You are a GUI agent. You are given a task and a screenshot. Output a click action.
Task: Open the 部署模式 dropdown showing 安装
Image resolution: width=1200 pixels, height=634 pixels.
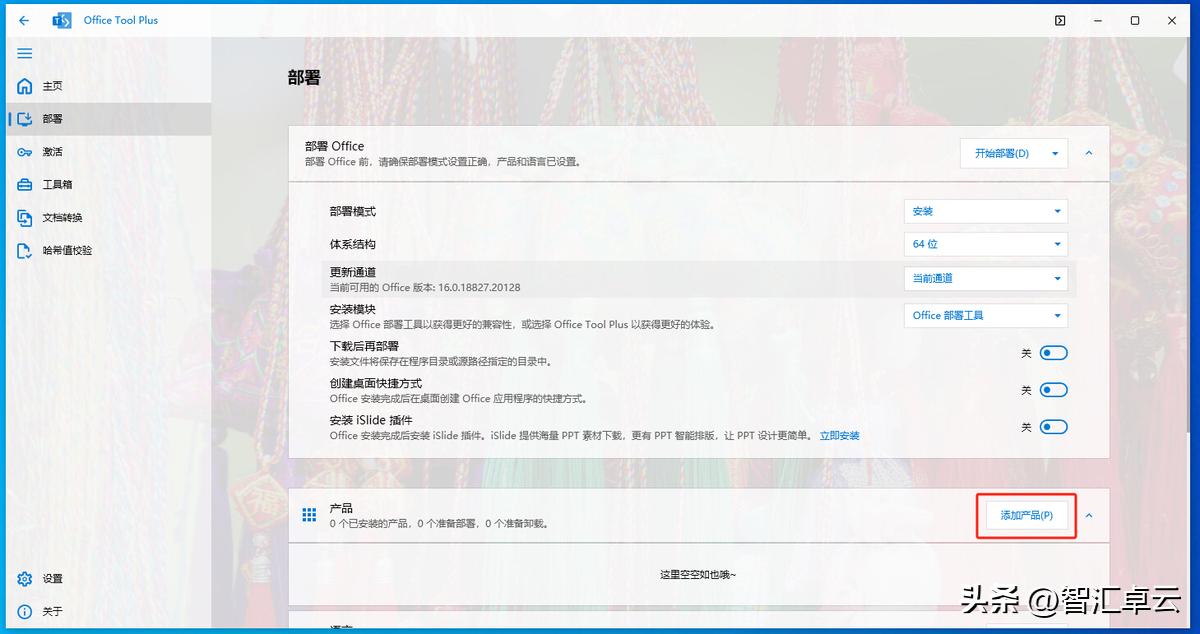985,210
